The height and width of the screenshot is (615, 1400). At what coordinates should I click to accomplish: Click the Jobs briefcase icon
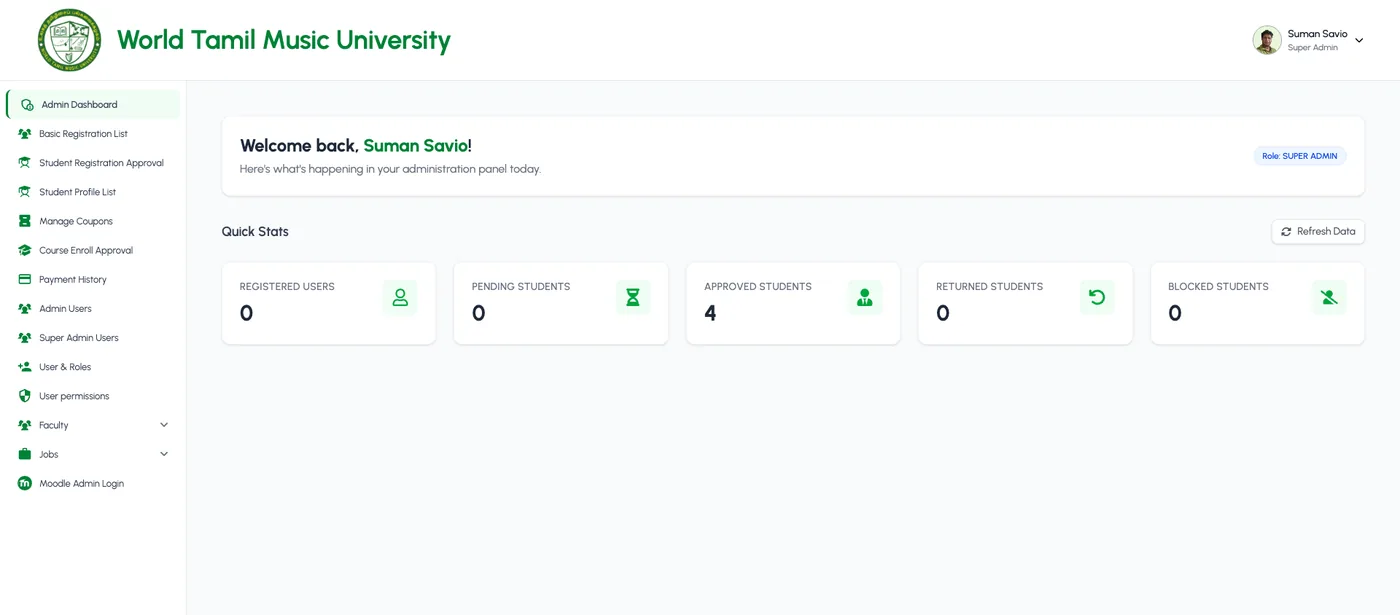(25, 454)
